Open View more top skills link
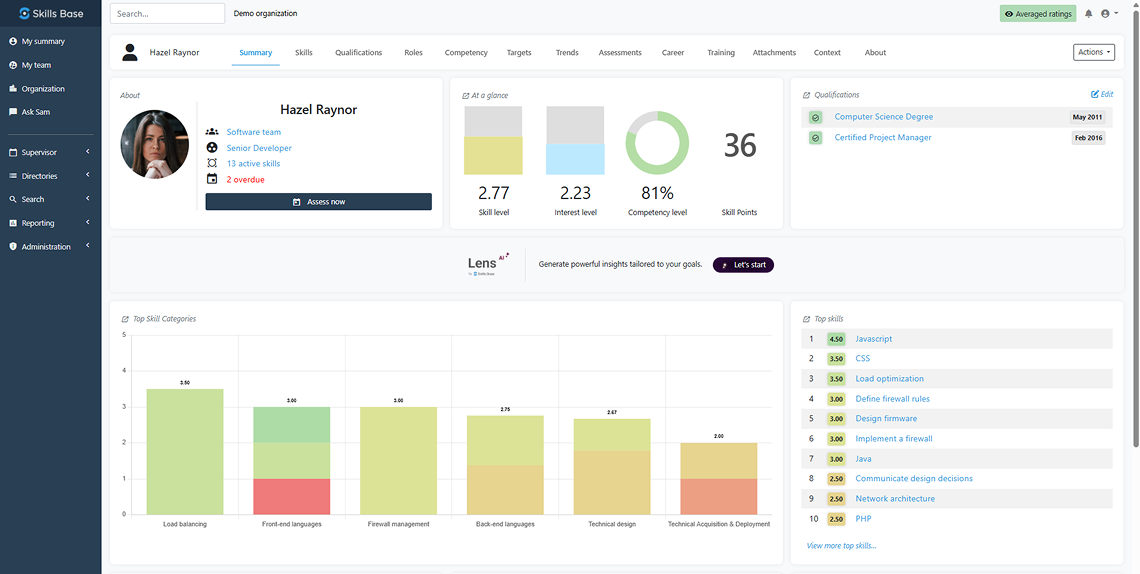1140x574 pixels. (x=841, y=546)
